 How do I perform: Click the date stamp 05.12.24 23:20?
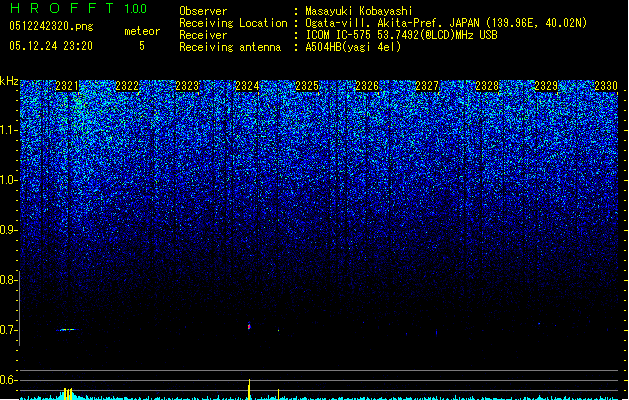point(51,46)
